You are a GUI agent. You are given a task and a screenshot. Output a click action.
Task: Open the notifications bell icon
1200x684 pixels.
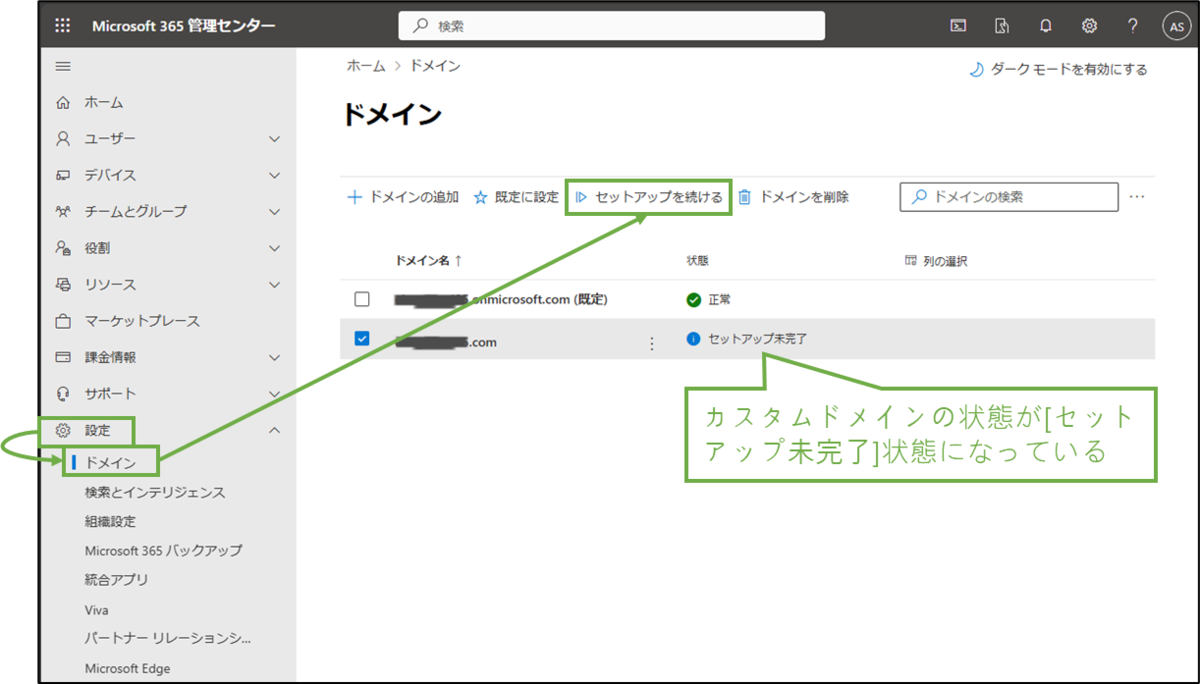coord(1046,26)
